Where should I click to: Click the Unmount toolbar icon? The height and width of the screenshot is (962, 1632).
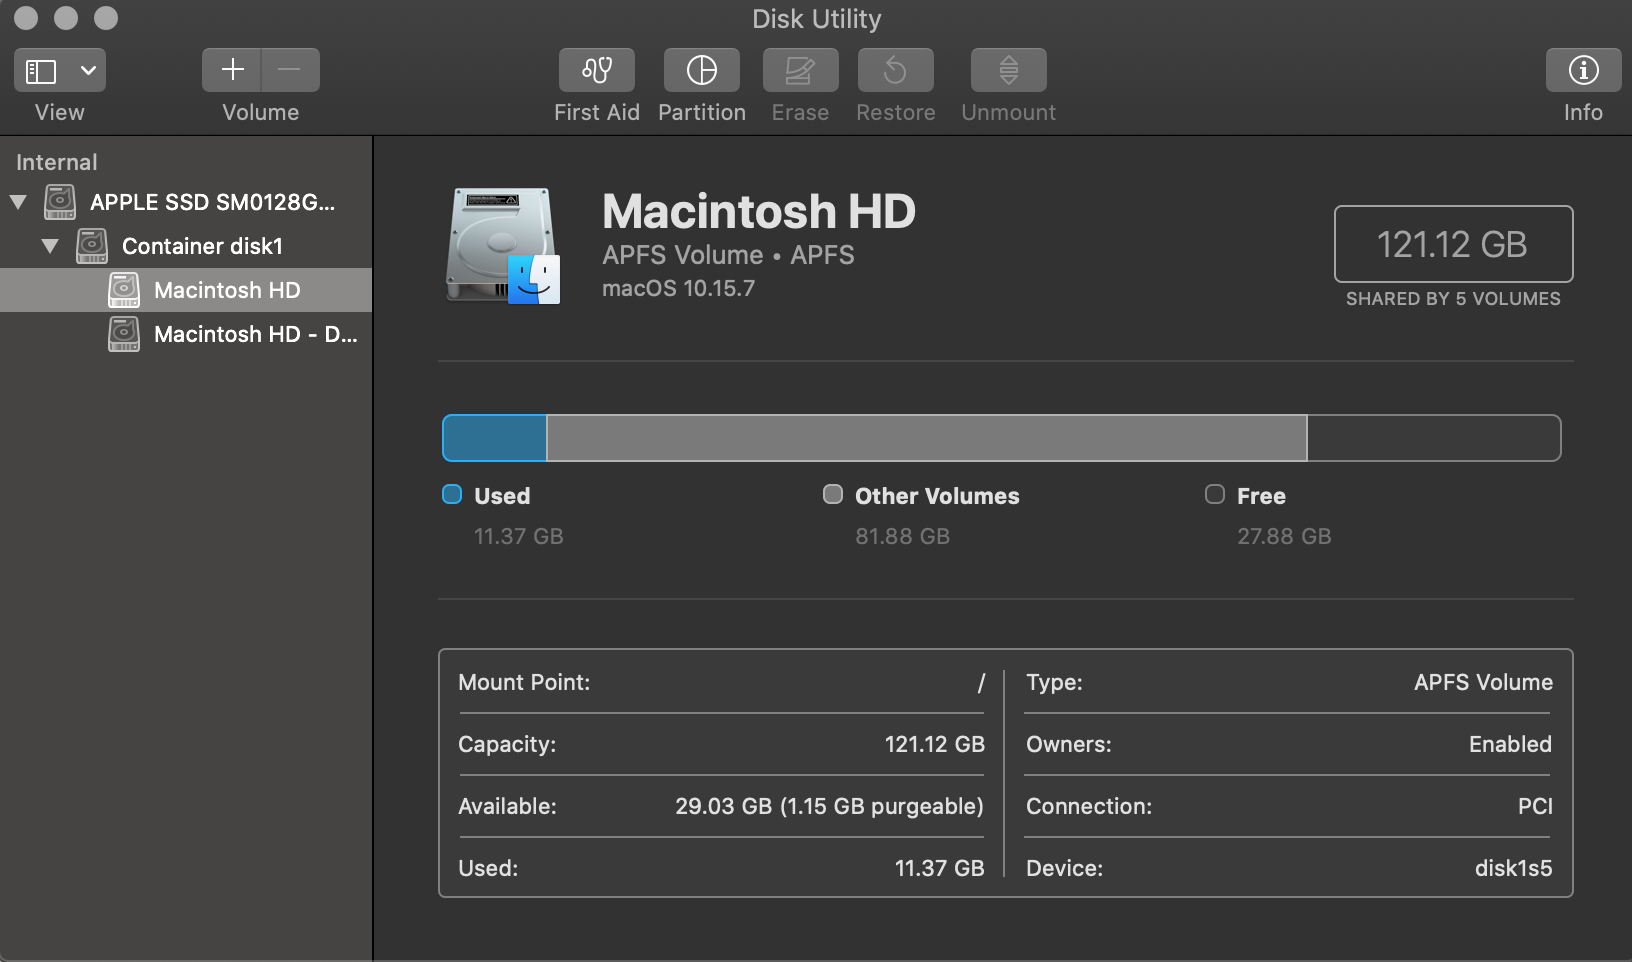pos(1009,70)
